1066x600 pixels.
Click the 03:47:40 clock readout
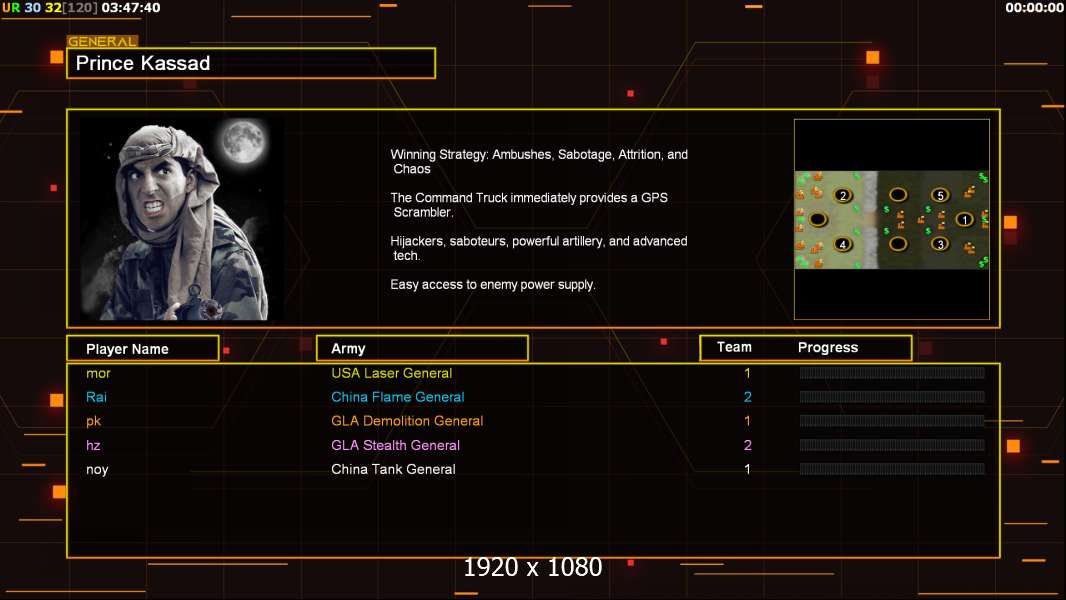click(x=131, y=7)
